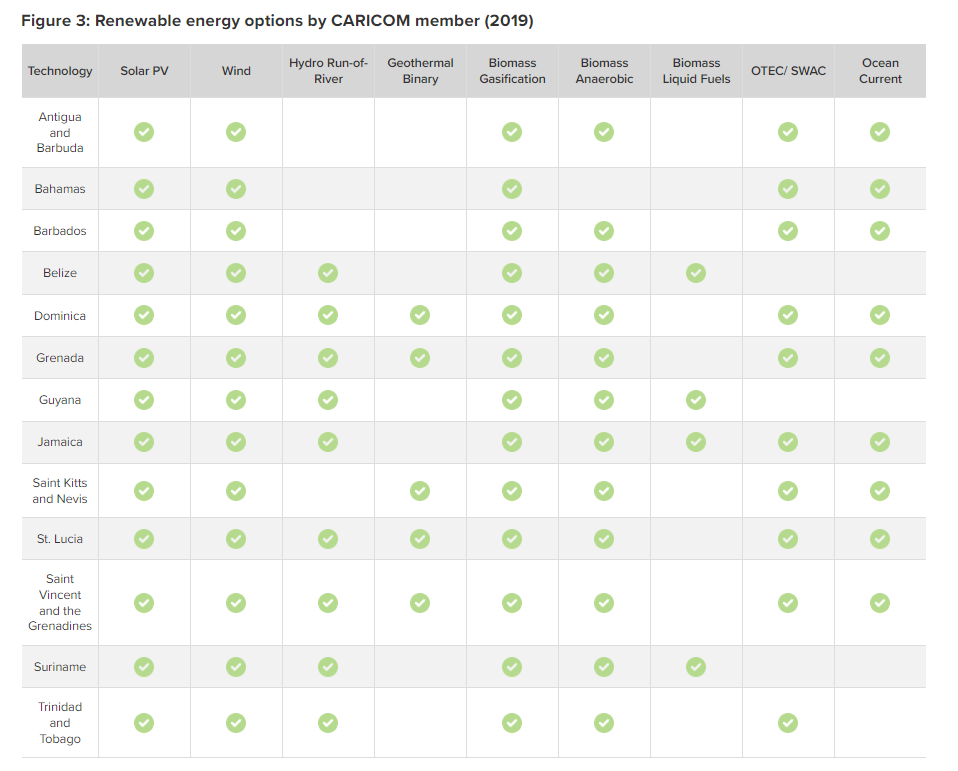
Task: Click the 'Solar PV' column header
Action: (144, 71)
